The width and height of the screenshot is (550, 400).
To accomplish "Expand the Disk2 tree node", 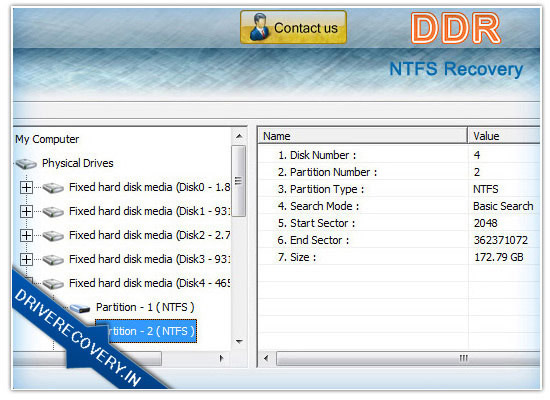I will (x=26, y=235).
